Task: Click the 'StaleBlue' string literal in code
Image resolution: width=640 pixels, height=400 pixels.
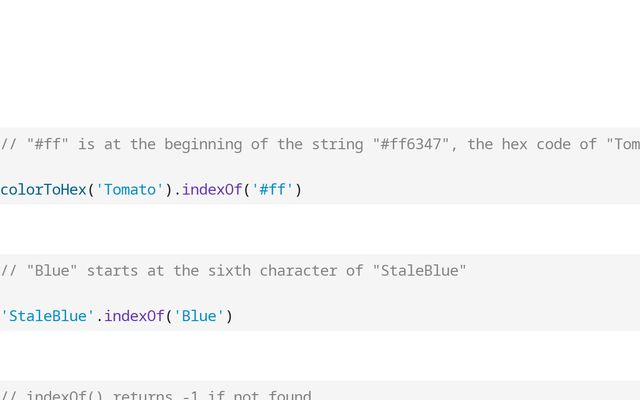Action: (x=47, y=316)
